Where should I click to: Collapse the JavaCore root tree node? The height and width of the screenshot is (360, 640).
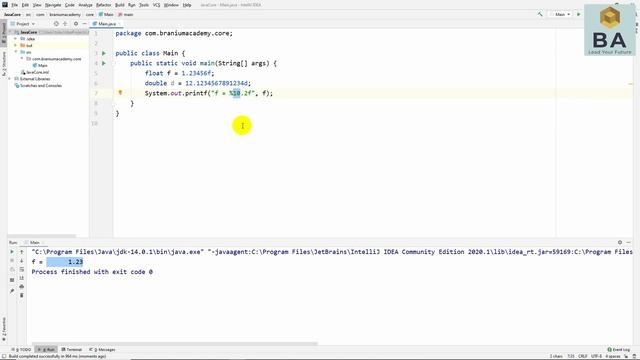11,32
